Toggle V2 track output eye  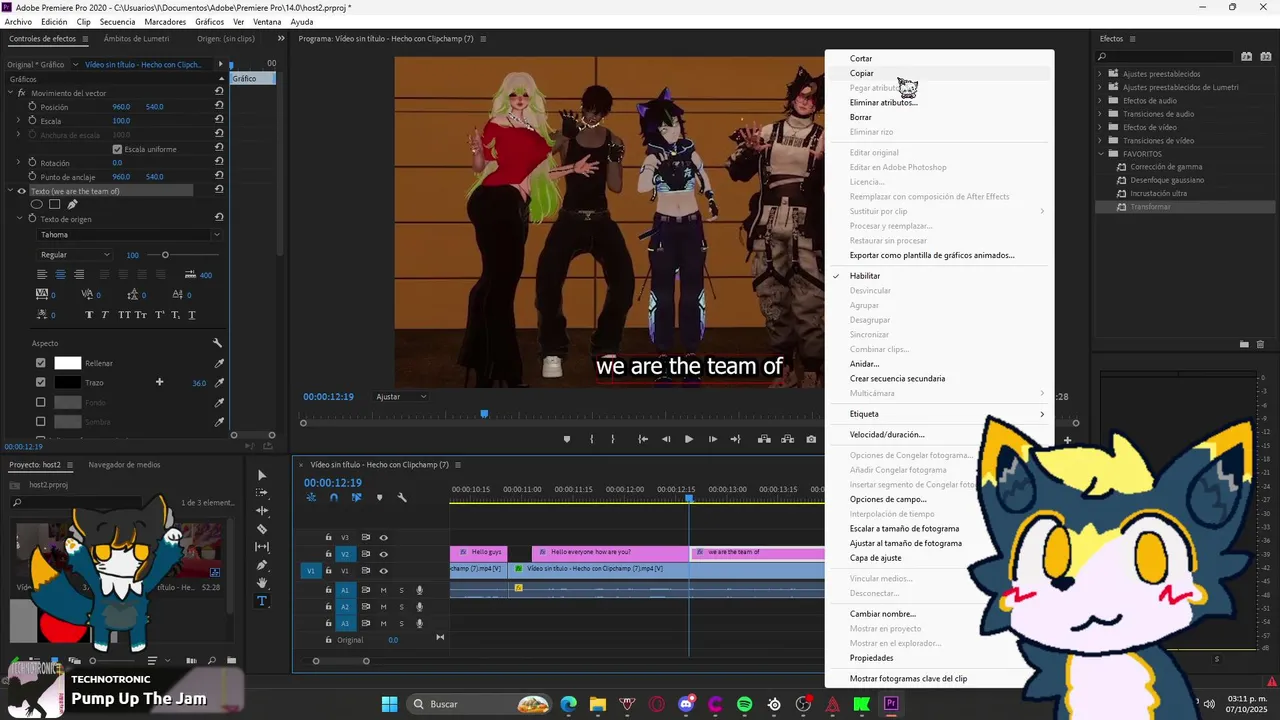(x=383, y=554)
